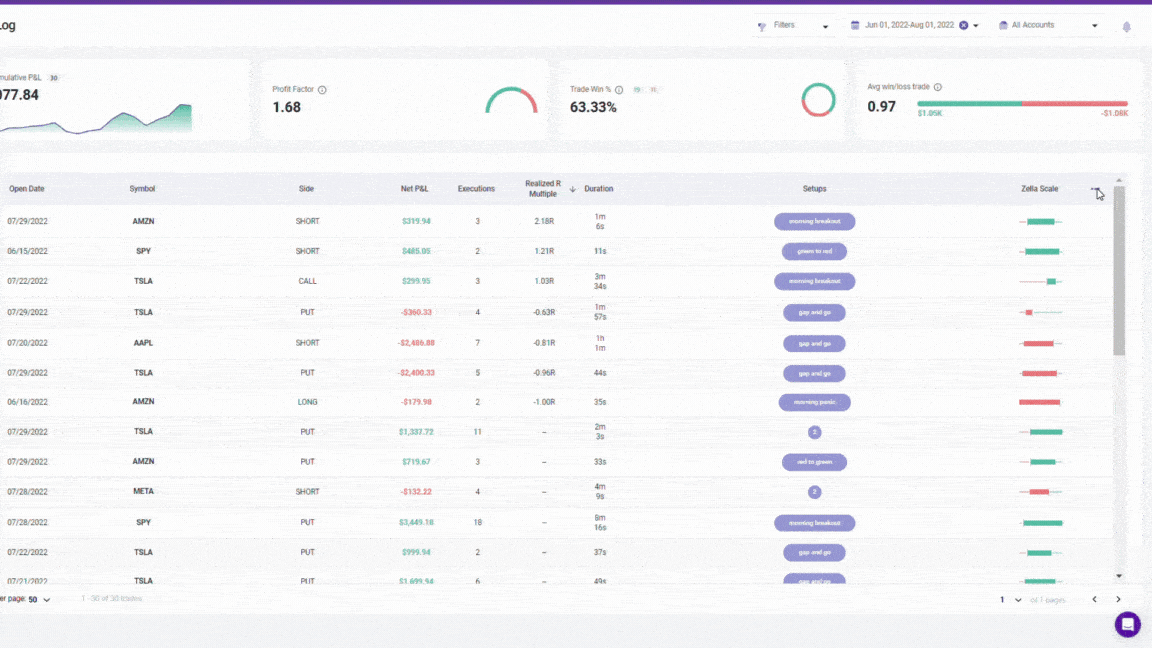The image size is (1152, 648).
Task: Change the rows per page dropdown
Action: point(40,599)
